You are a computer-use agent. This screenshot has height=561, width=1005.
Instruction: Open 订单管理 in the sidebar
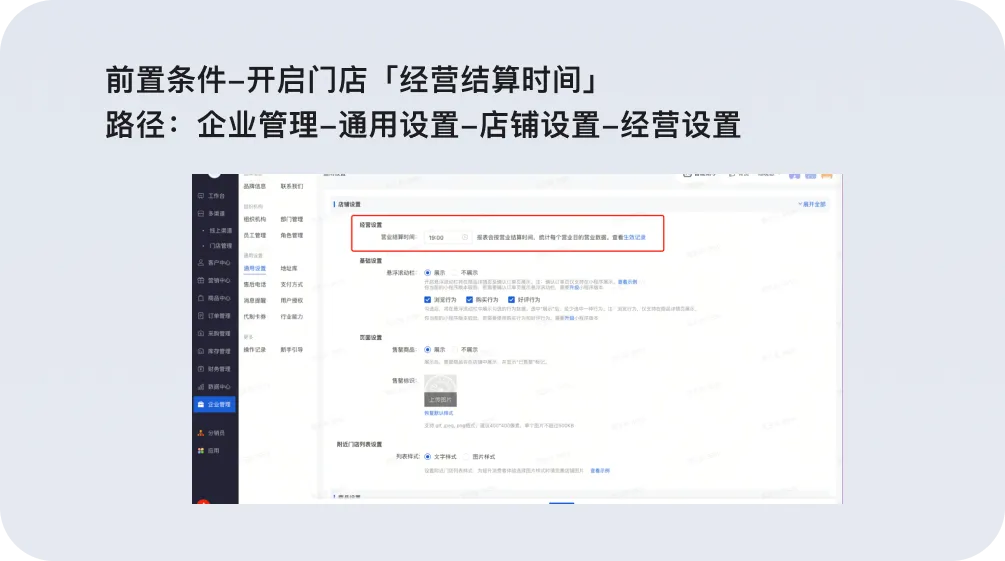click(215, 315)
